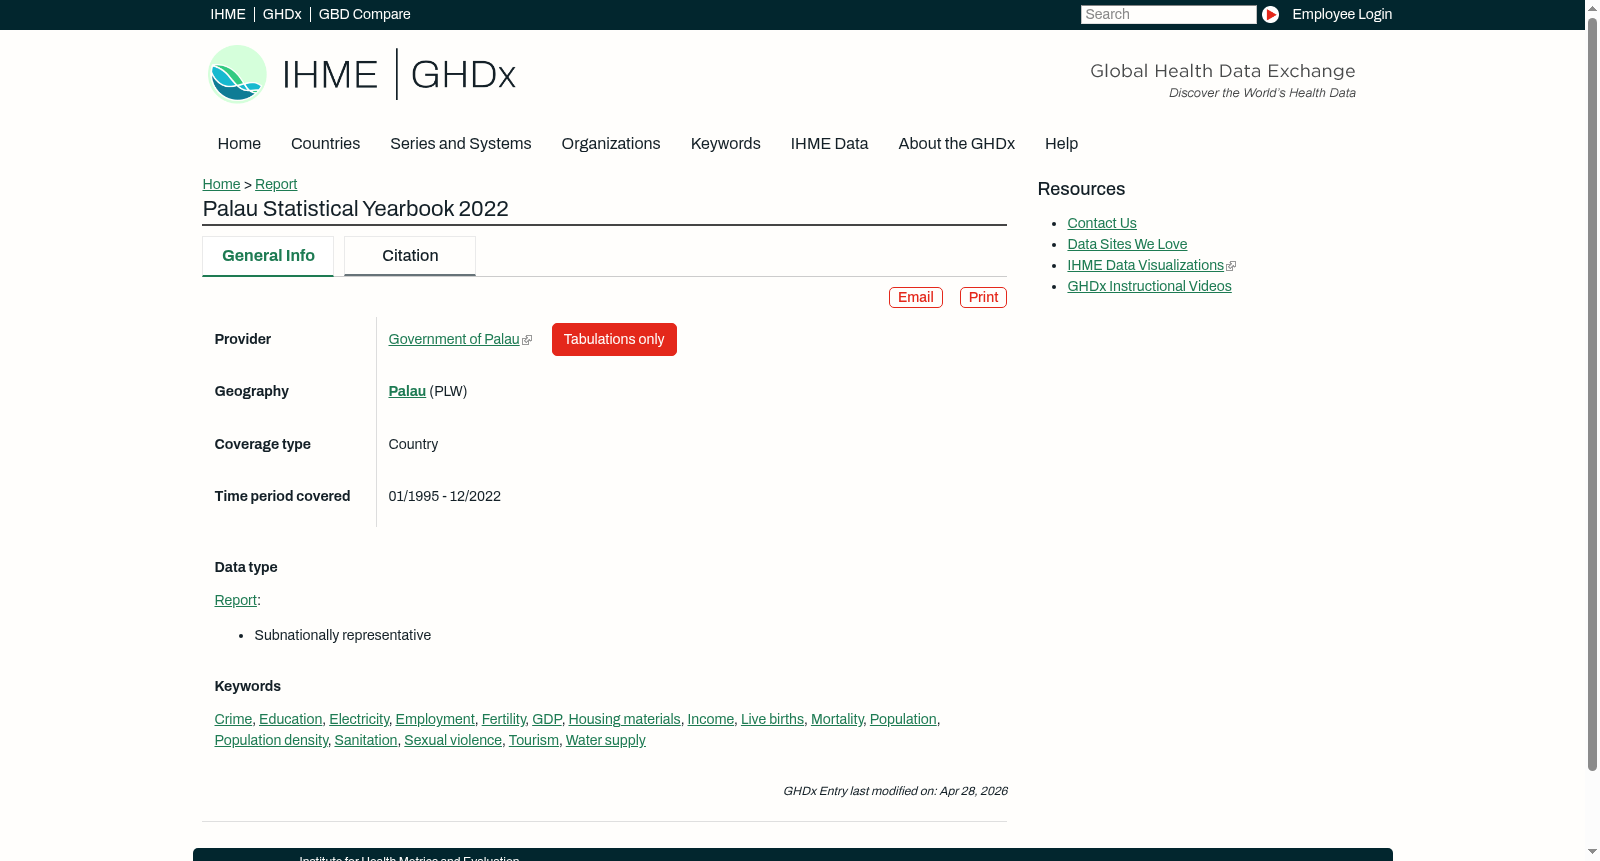Click the '01/1995 - 12/2022' time period value
Image resolution: width=1600 pixels, height=861 pixels.
point(445,497)
